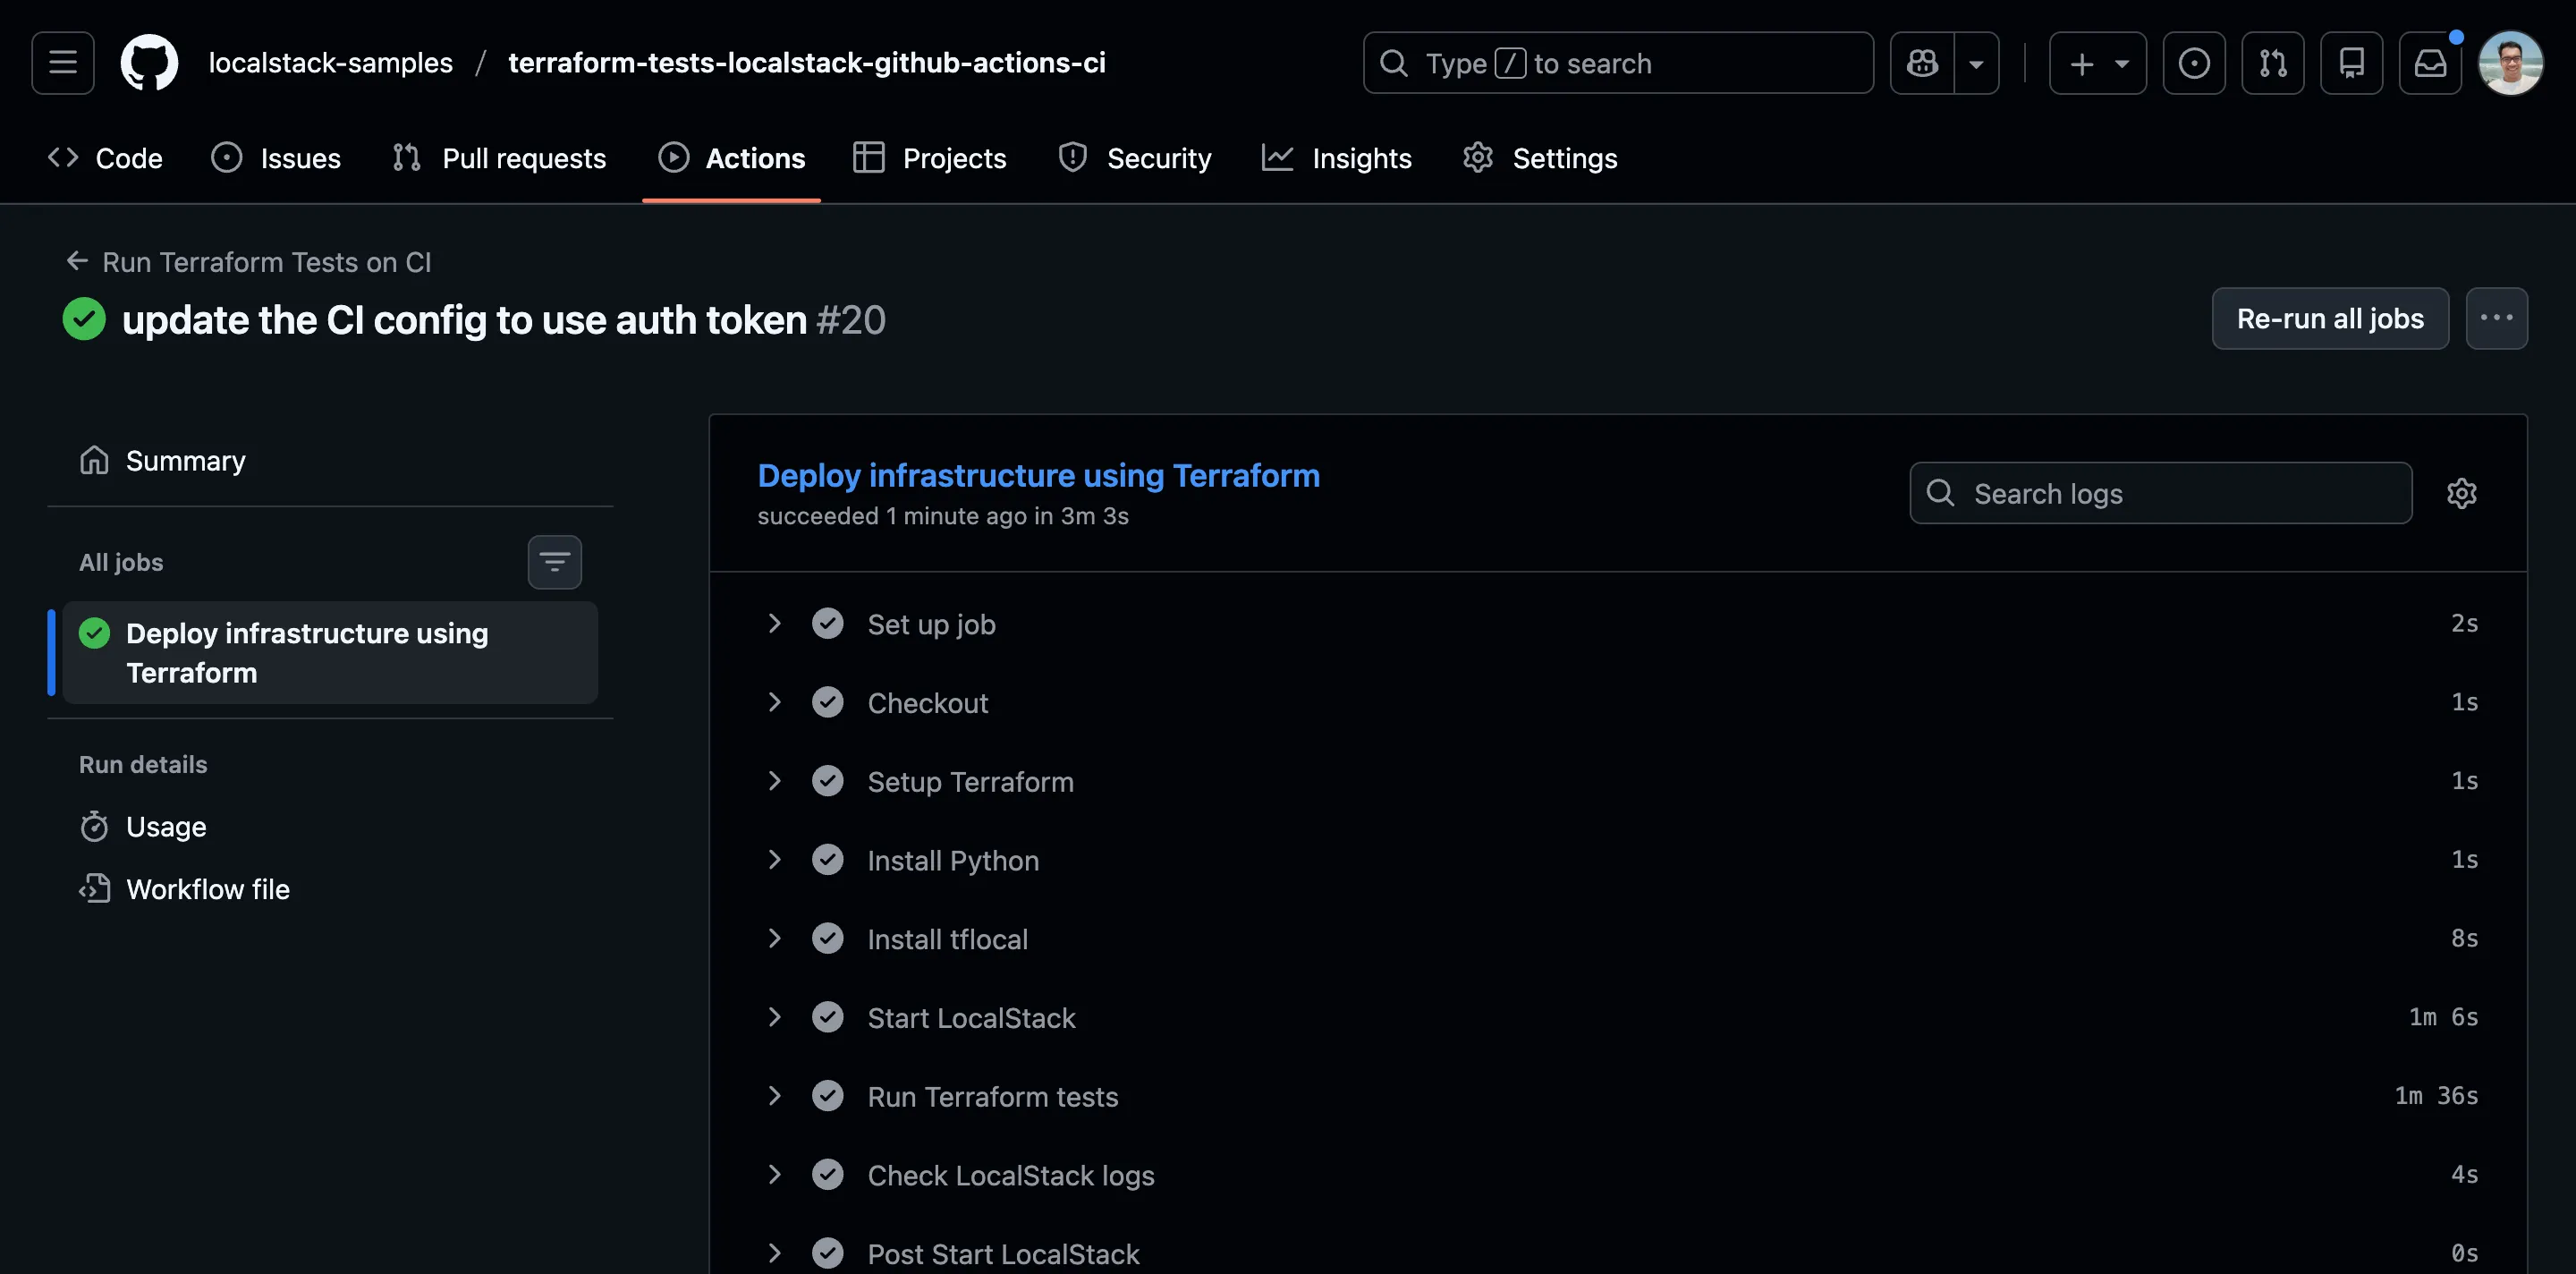Expand the Run Terraform tests step
The width and height of the screenshot is (2576, 1274).
[773, 1095]
